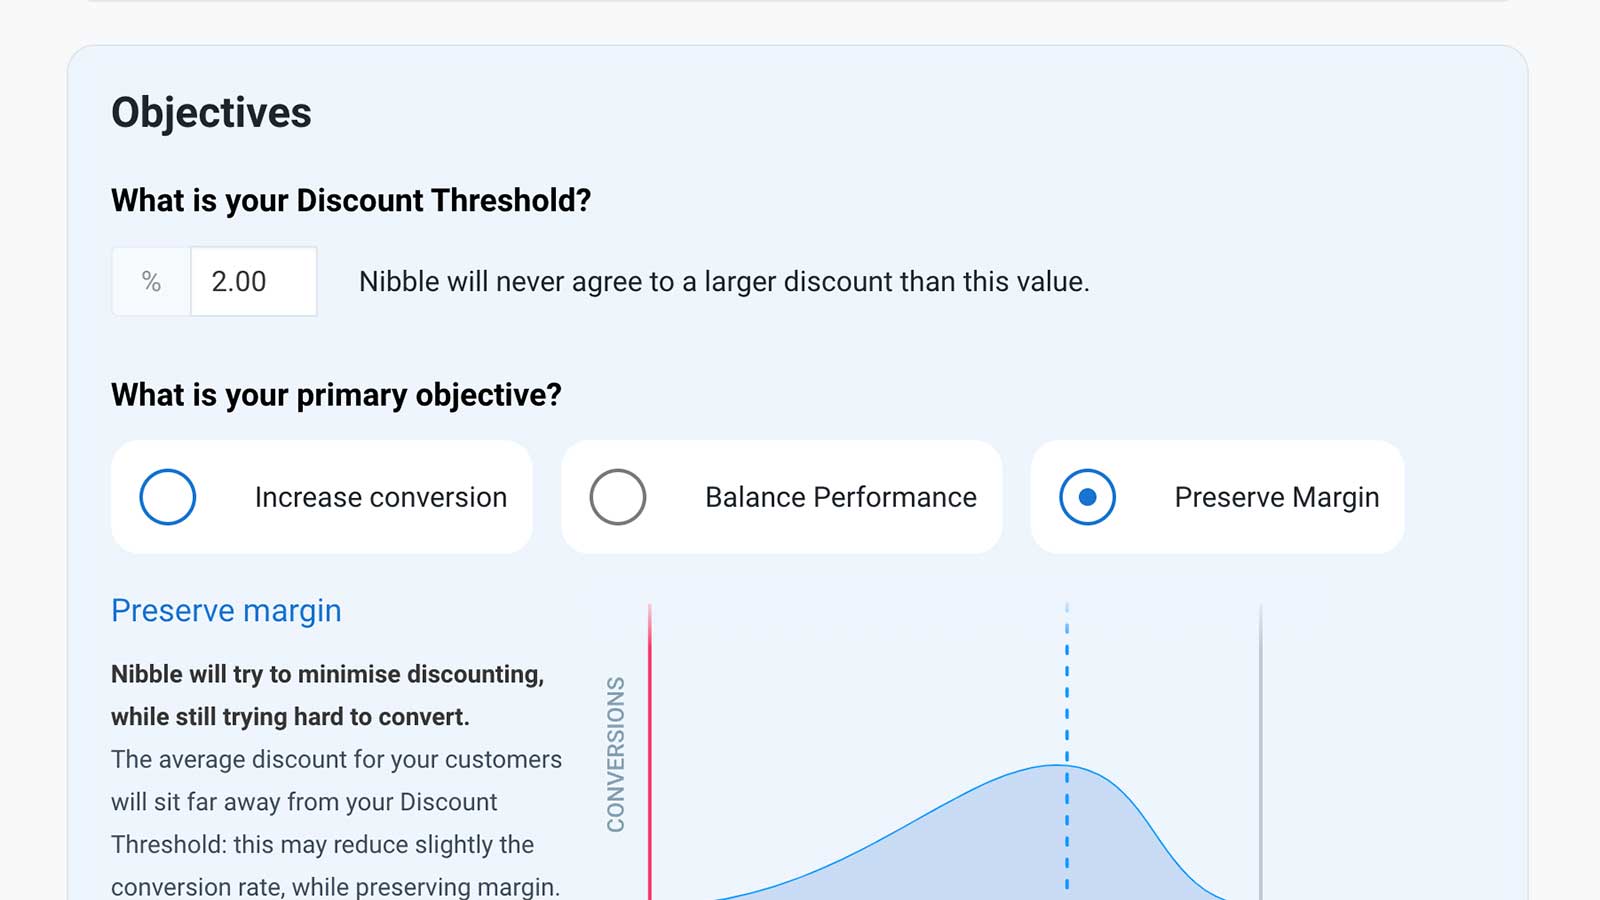The width and height of the screenshot is (1600, 900).
Task: Click the 'Increase conversion' label text
Action: [381, 497]
